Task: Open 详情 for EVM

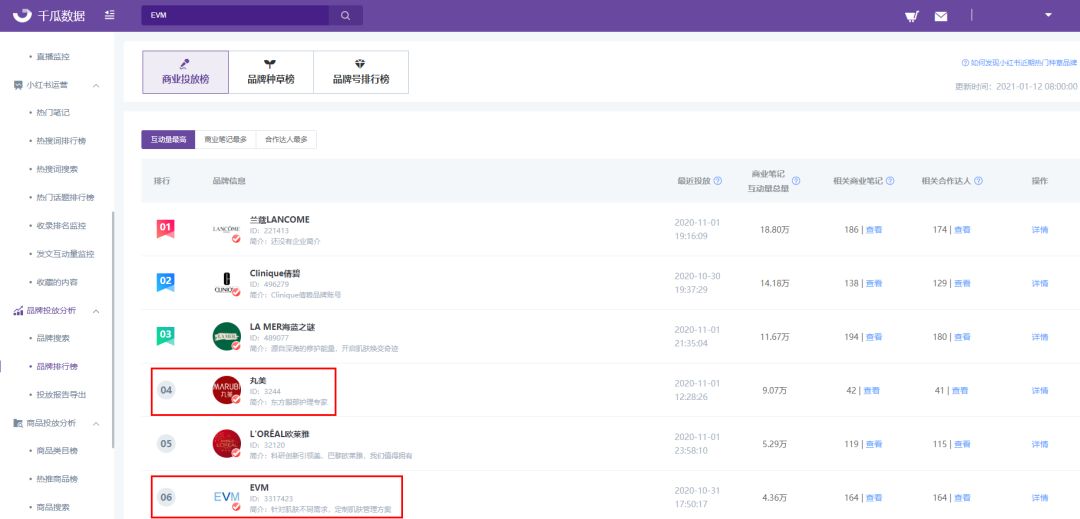Action: pos(1039,498)
